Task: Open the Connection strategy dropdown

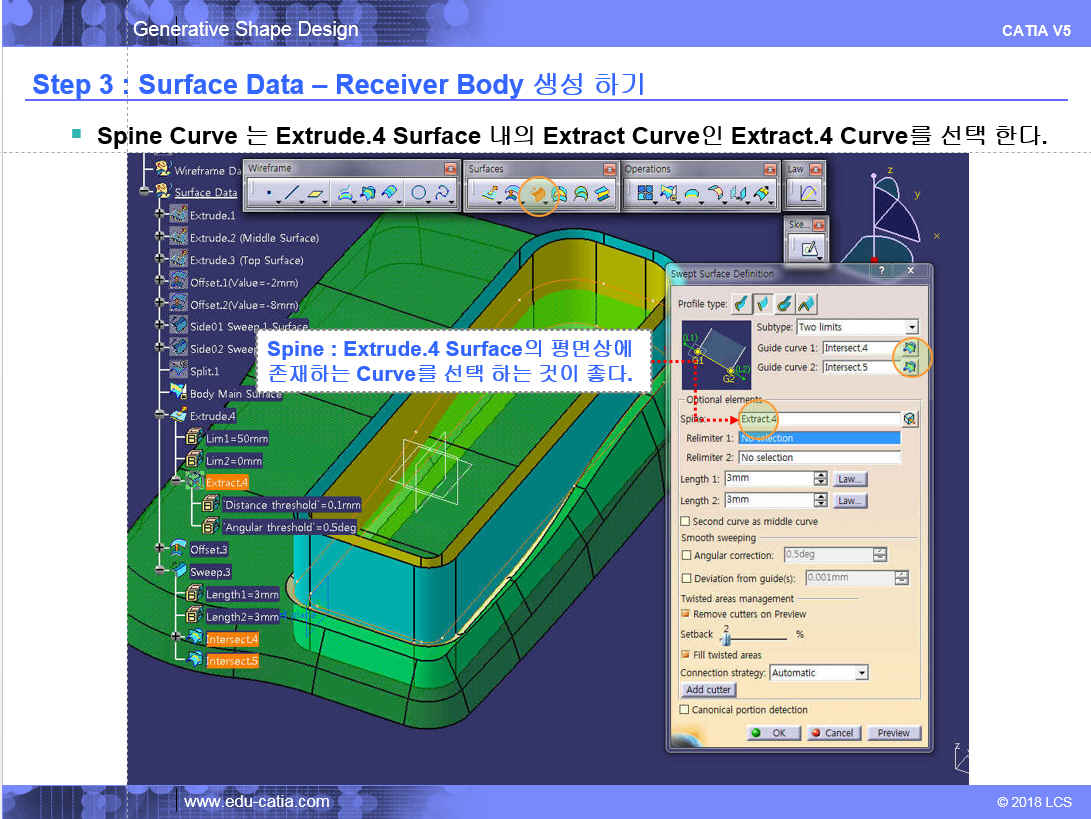Action: 861,673
